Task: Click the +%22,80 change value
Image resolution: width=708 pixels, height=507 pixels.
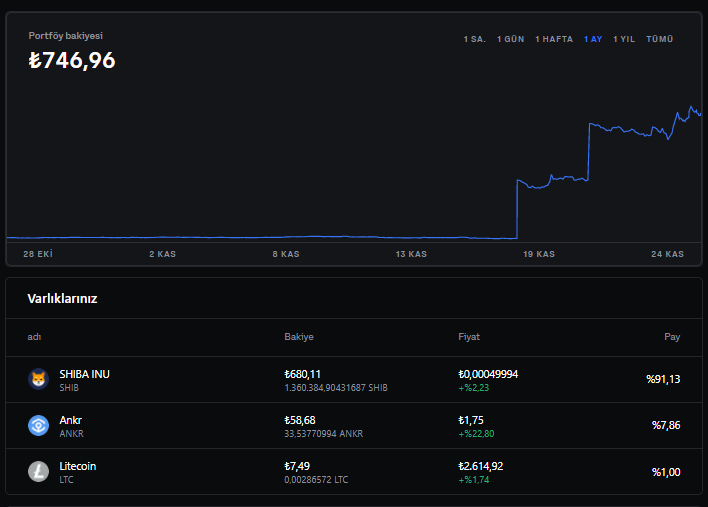Action: [x=476, y=434]
